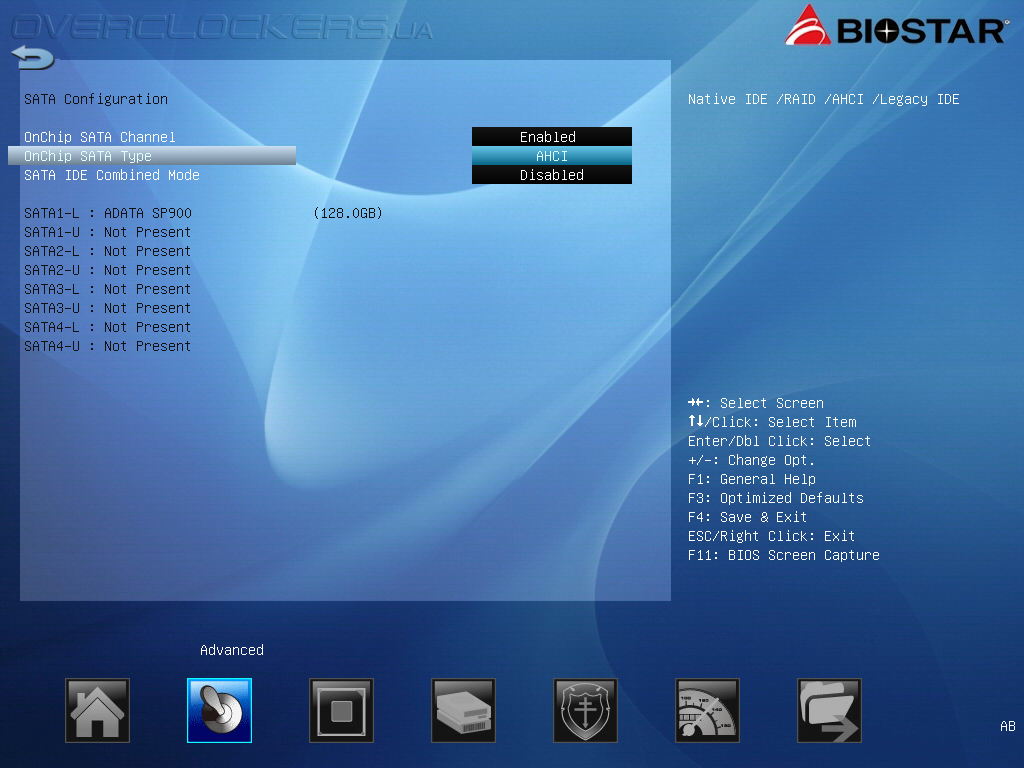Click the SATA1-L ADATA SP900 entry
Screen dimensions: 1024x768
(108, 213)
